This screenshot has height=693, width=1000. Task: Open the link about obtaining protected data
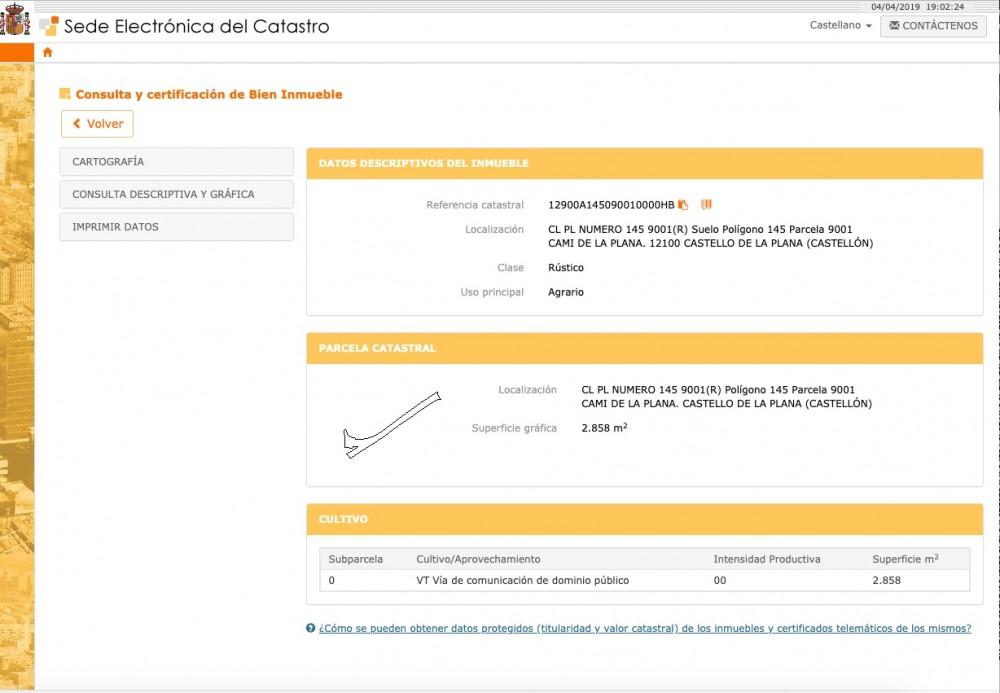click(644, 629)
